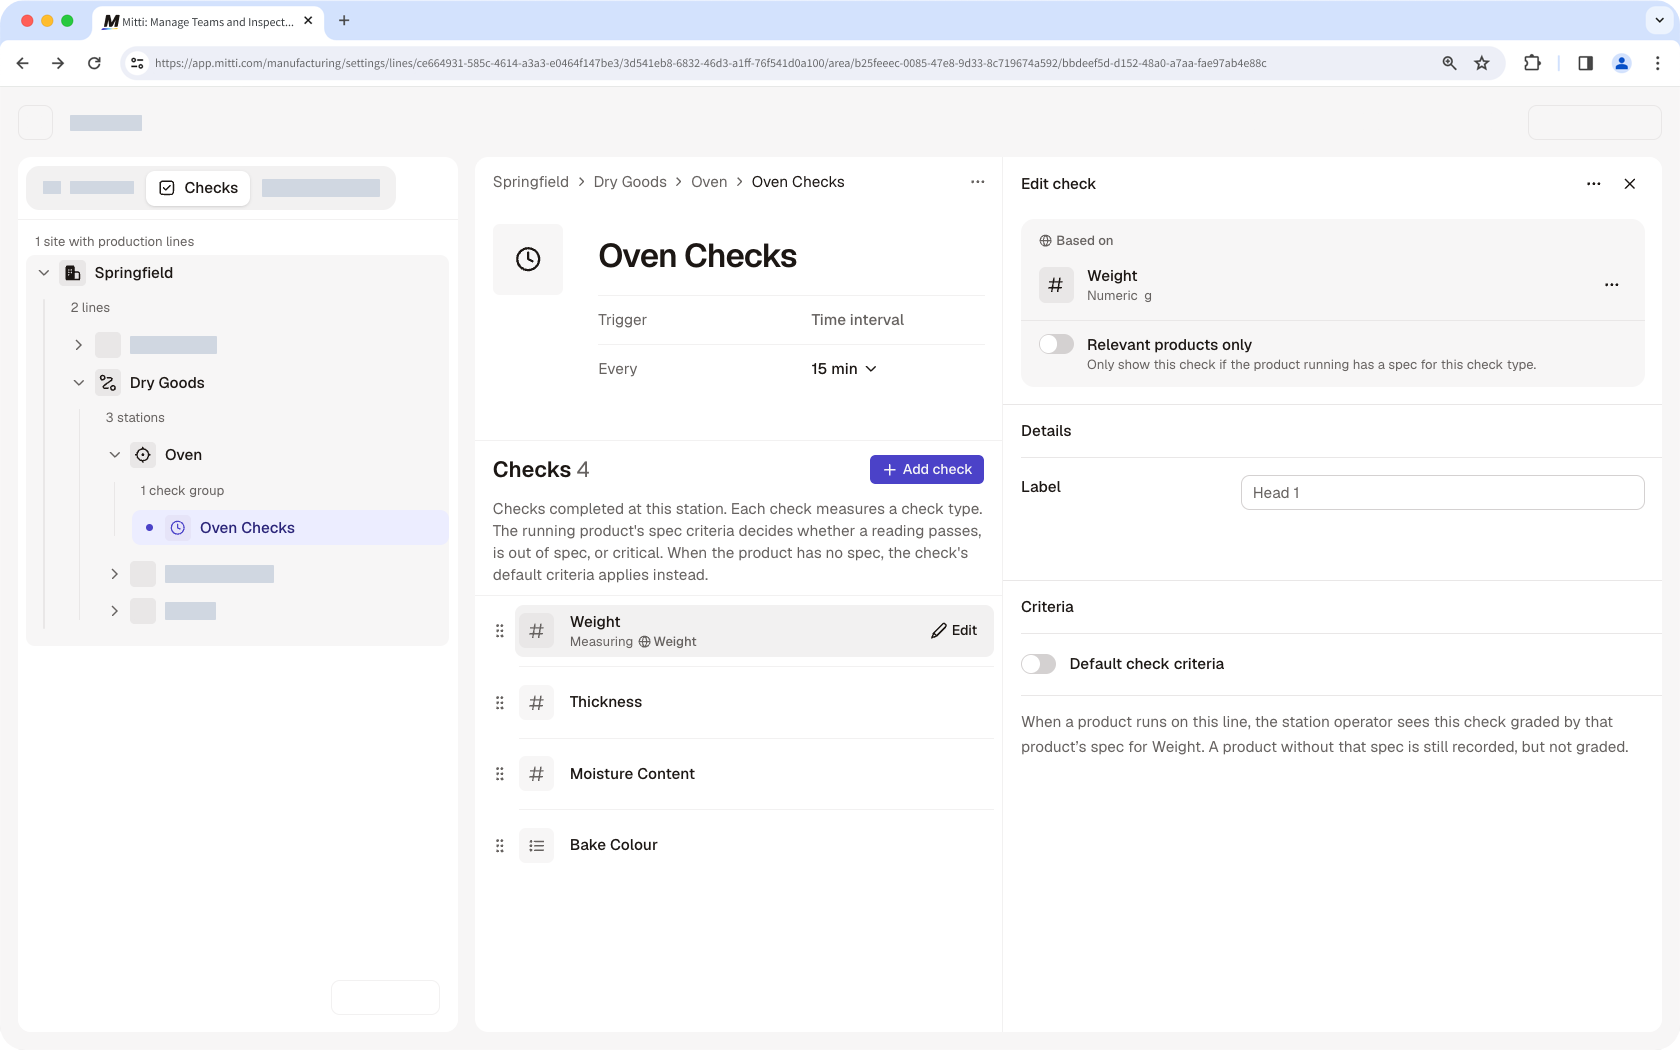
Task: Click the Oven station target icon
Action: pyautogui.click(x=143, y=455)
